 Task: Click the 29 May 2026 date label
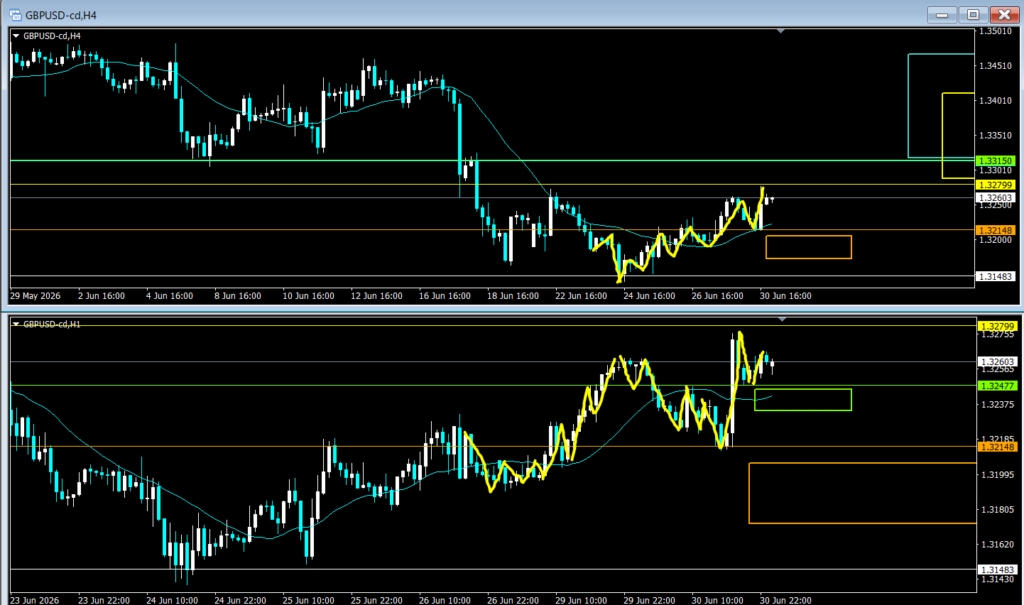click(35, 296)
